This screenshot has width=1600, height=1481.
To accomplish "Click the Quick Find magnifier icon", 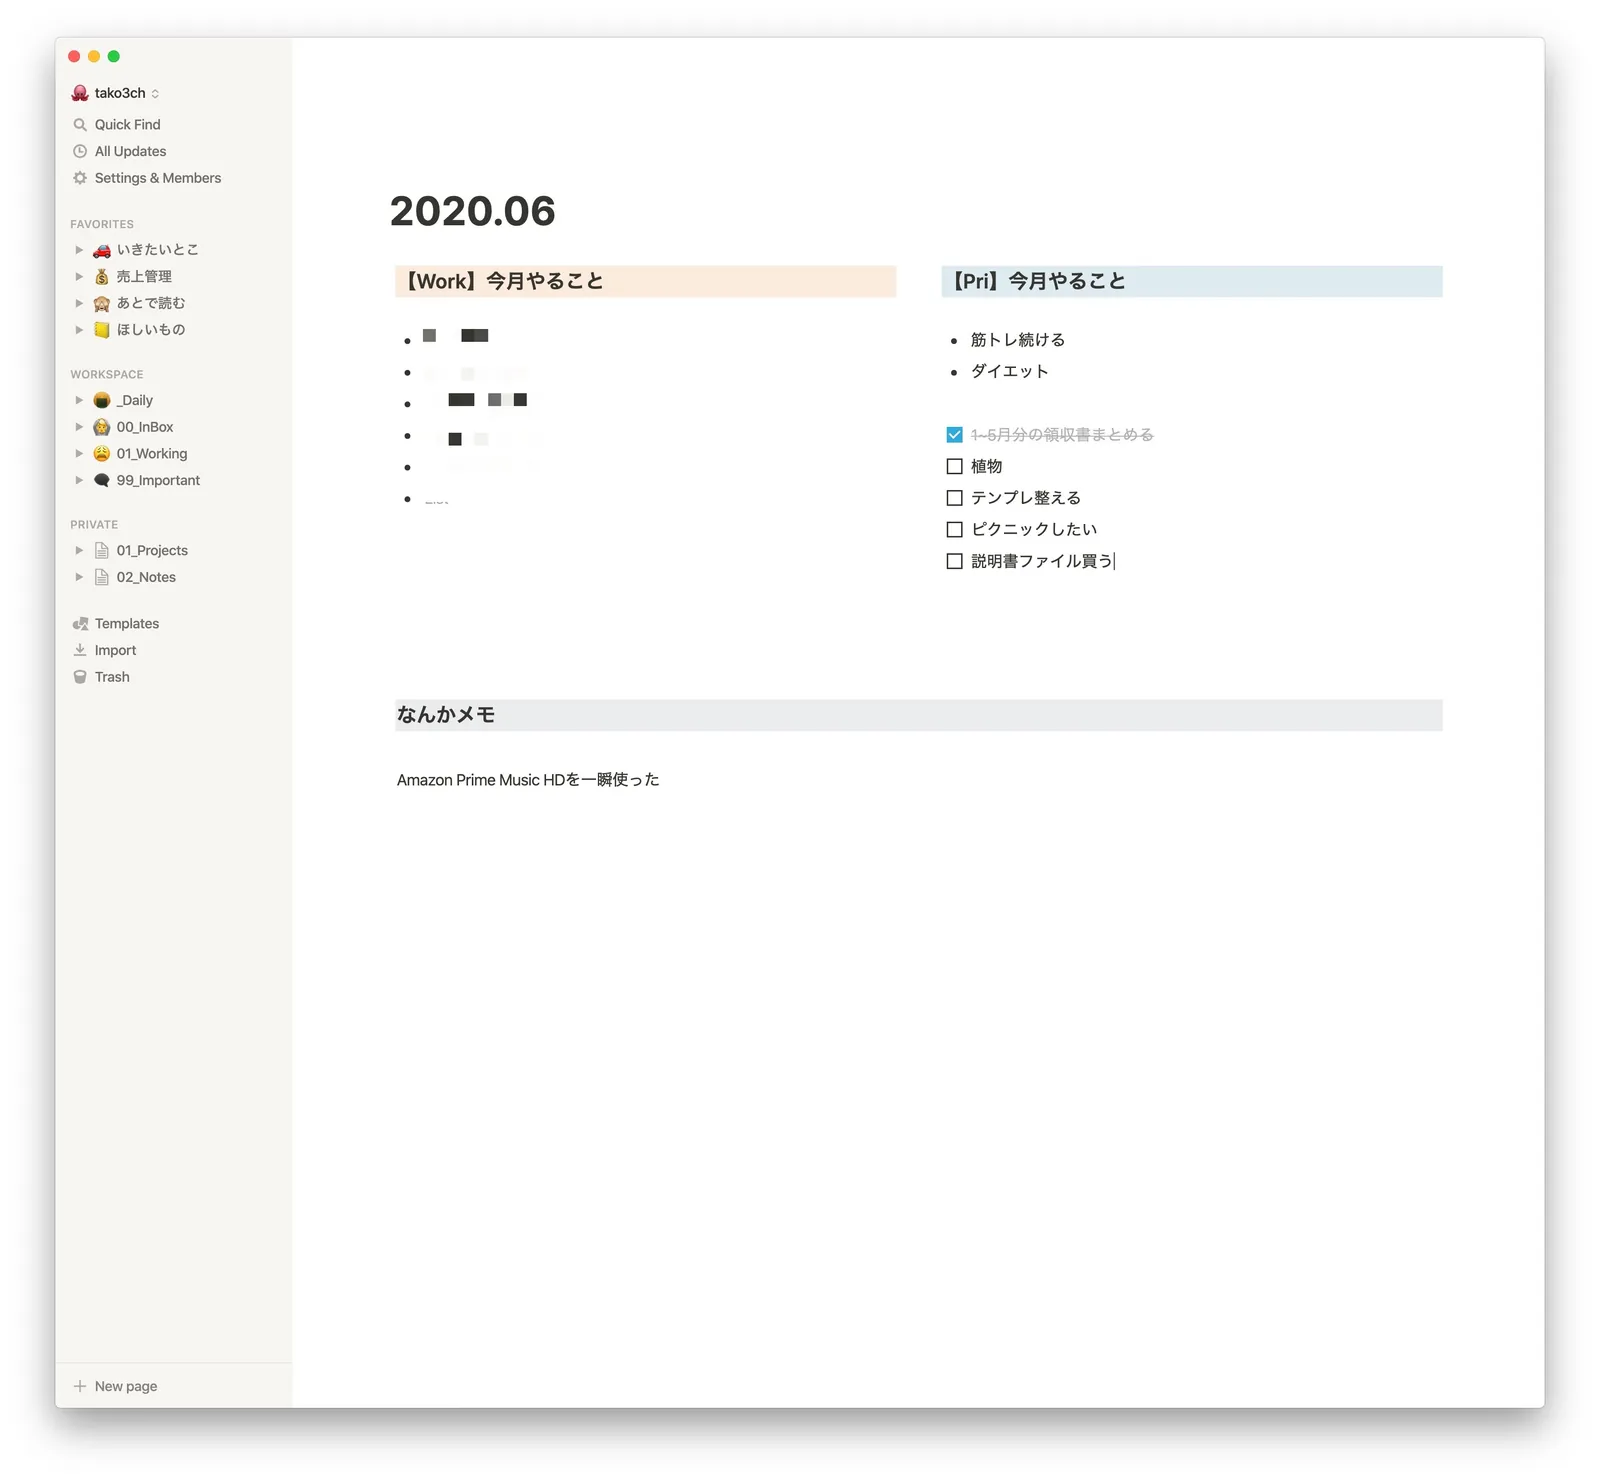I will click(80, 125).
